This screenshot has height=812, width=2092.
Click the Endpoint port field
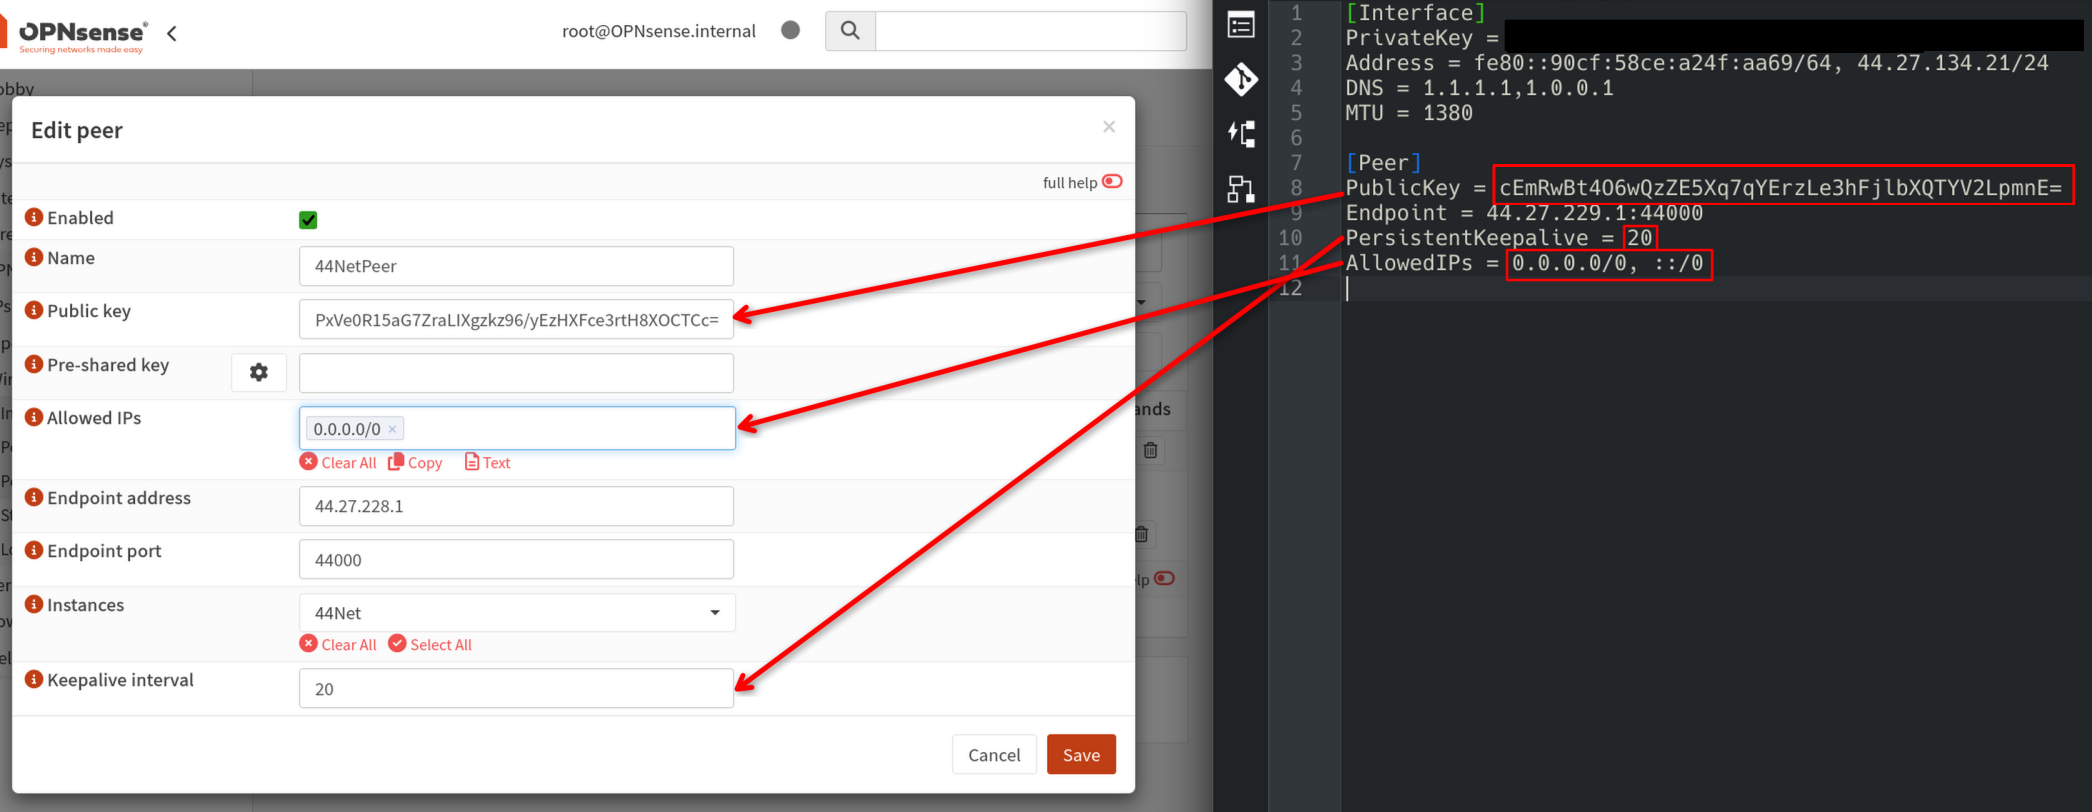516,559
